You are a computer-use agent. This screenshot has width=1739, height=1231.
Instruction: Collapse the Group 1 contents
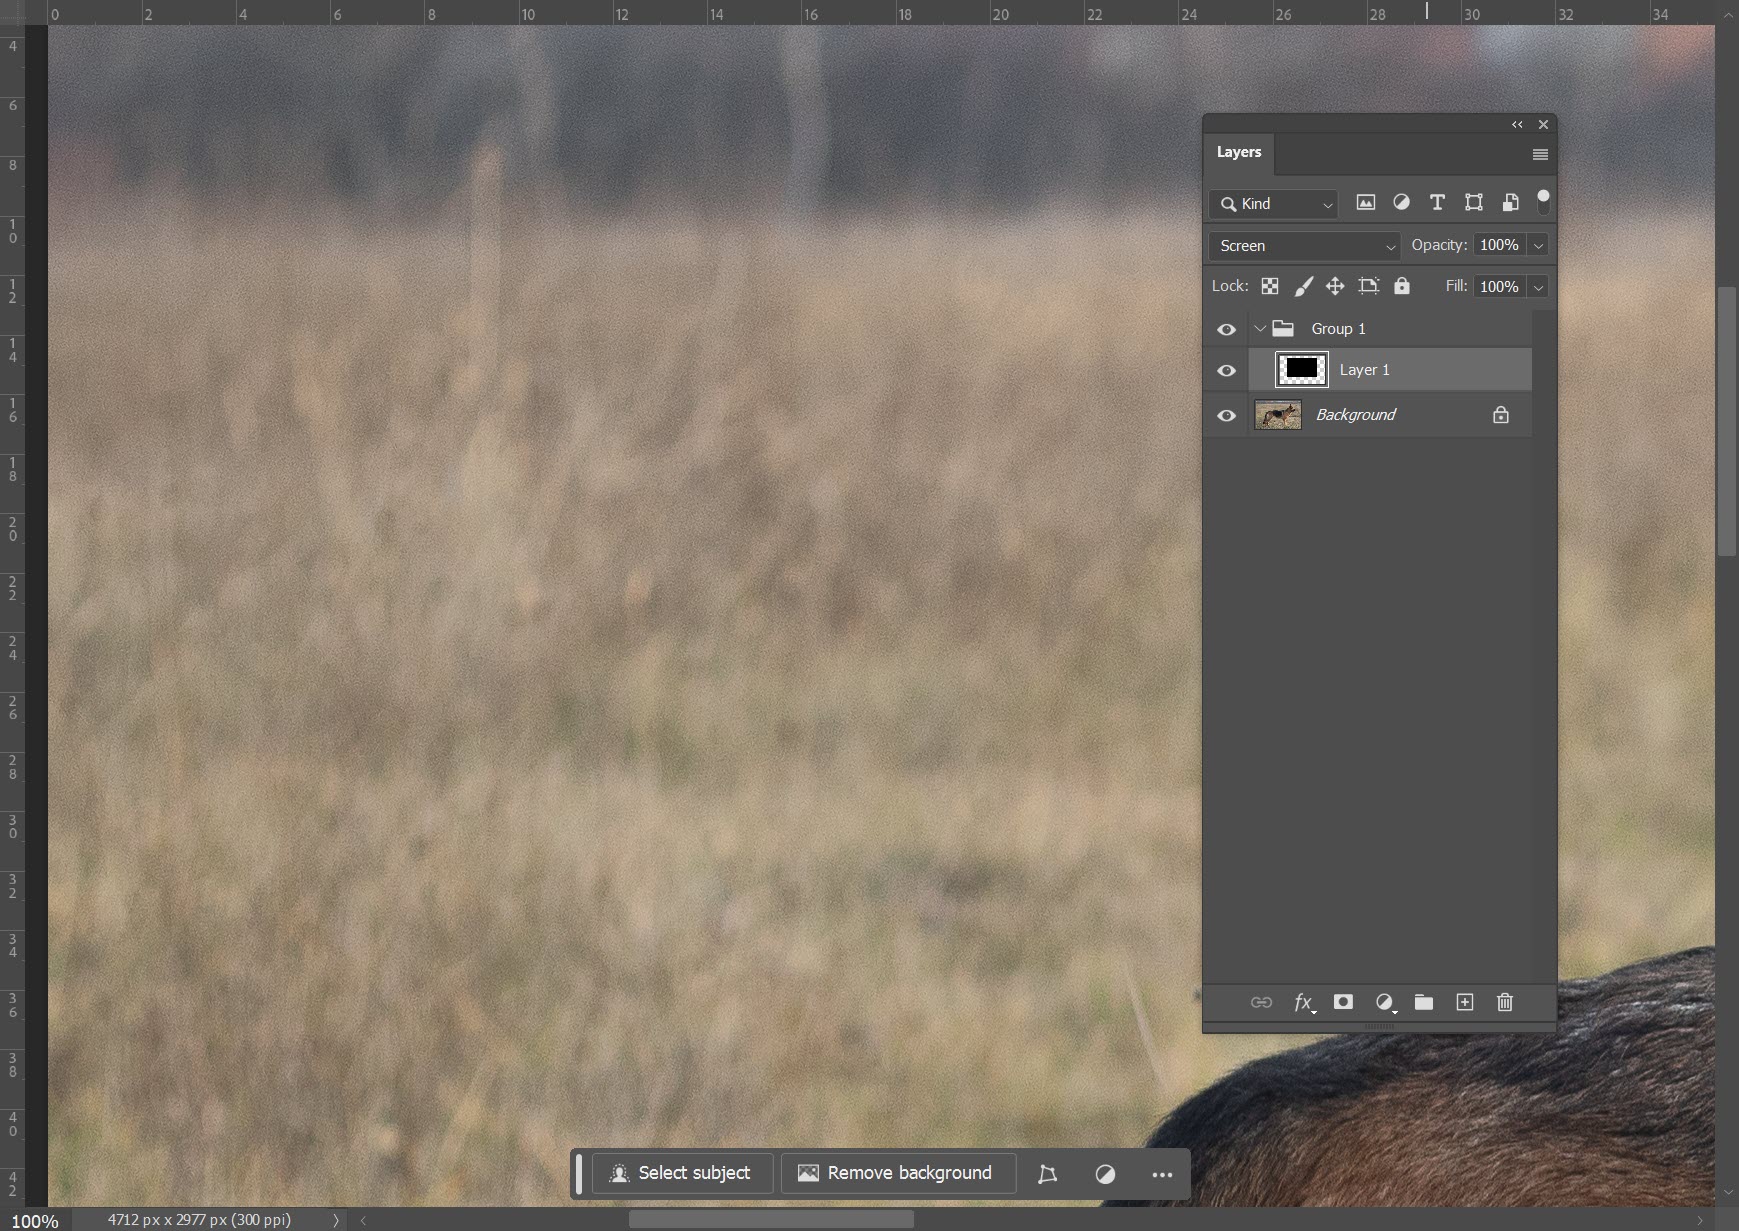(1260, 328)
